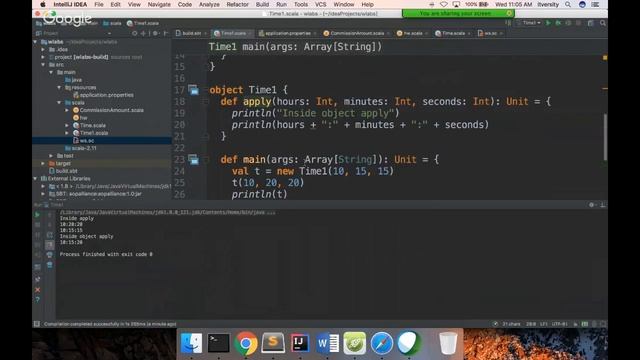This screenshot has height=360, width=640.
Task: Click the print icon in Run console toolbar
Action: (x=49, y=255)
